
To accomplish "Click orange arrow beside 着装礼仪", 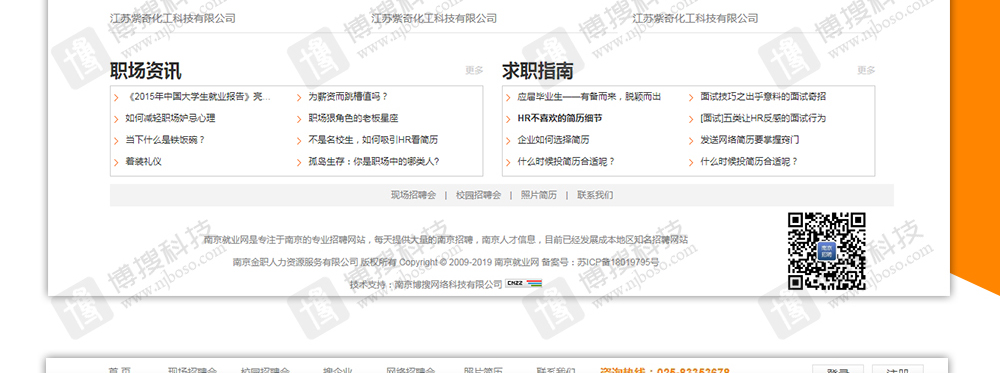I will pos(116,163).
